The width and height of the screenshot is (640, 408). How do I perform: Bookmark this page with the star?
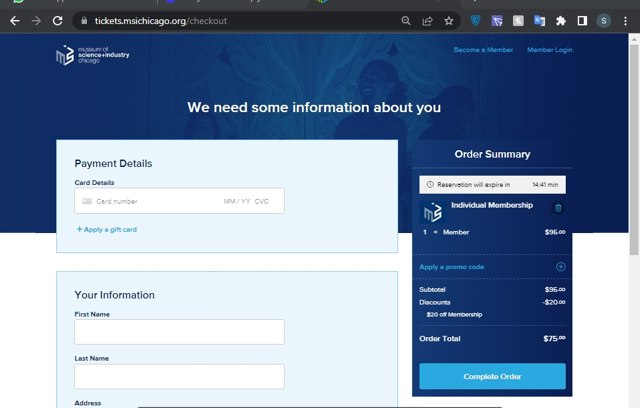click(x=449, y=21)
